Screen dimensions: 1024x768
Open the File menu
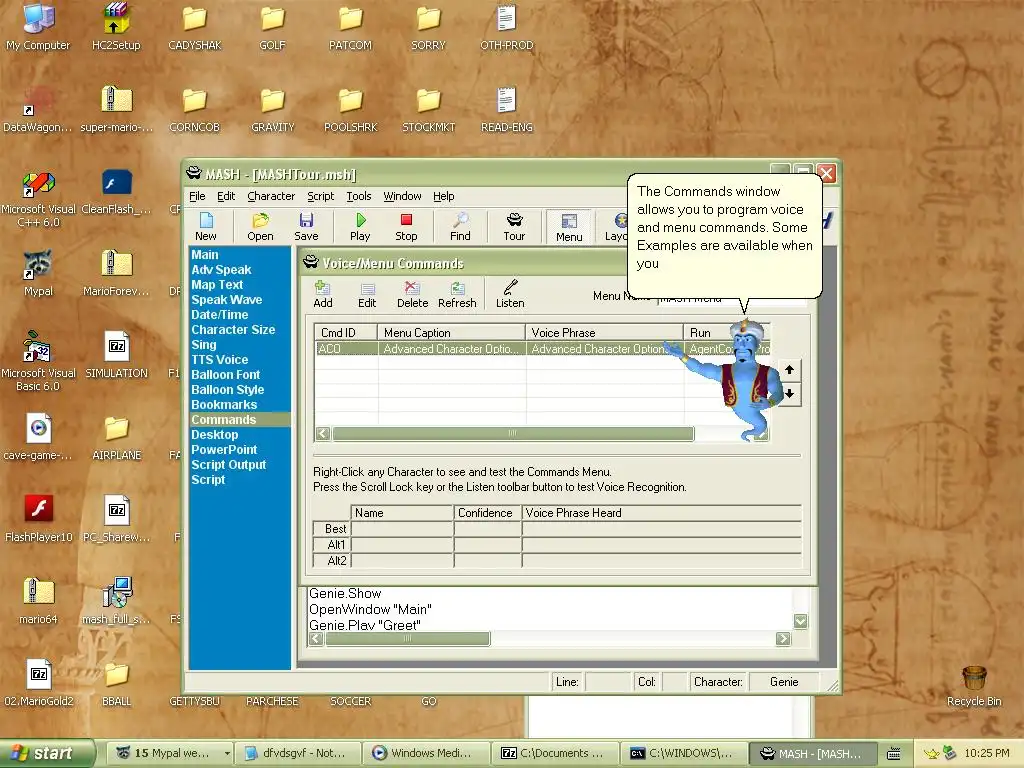[x=197, y=196]
